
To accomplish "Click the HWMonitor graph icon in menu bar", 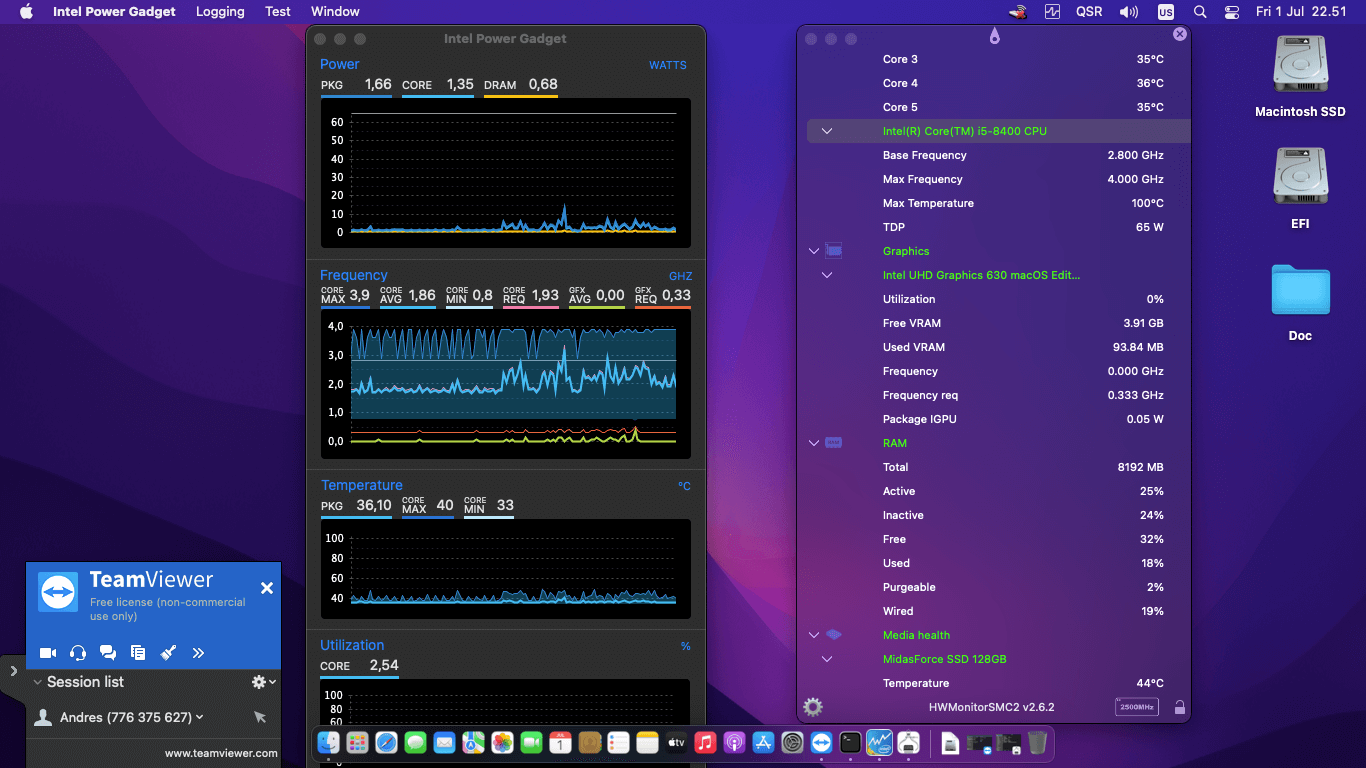I will click(1052, 12).
